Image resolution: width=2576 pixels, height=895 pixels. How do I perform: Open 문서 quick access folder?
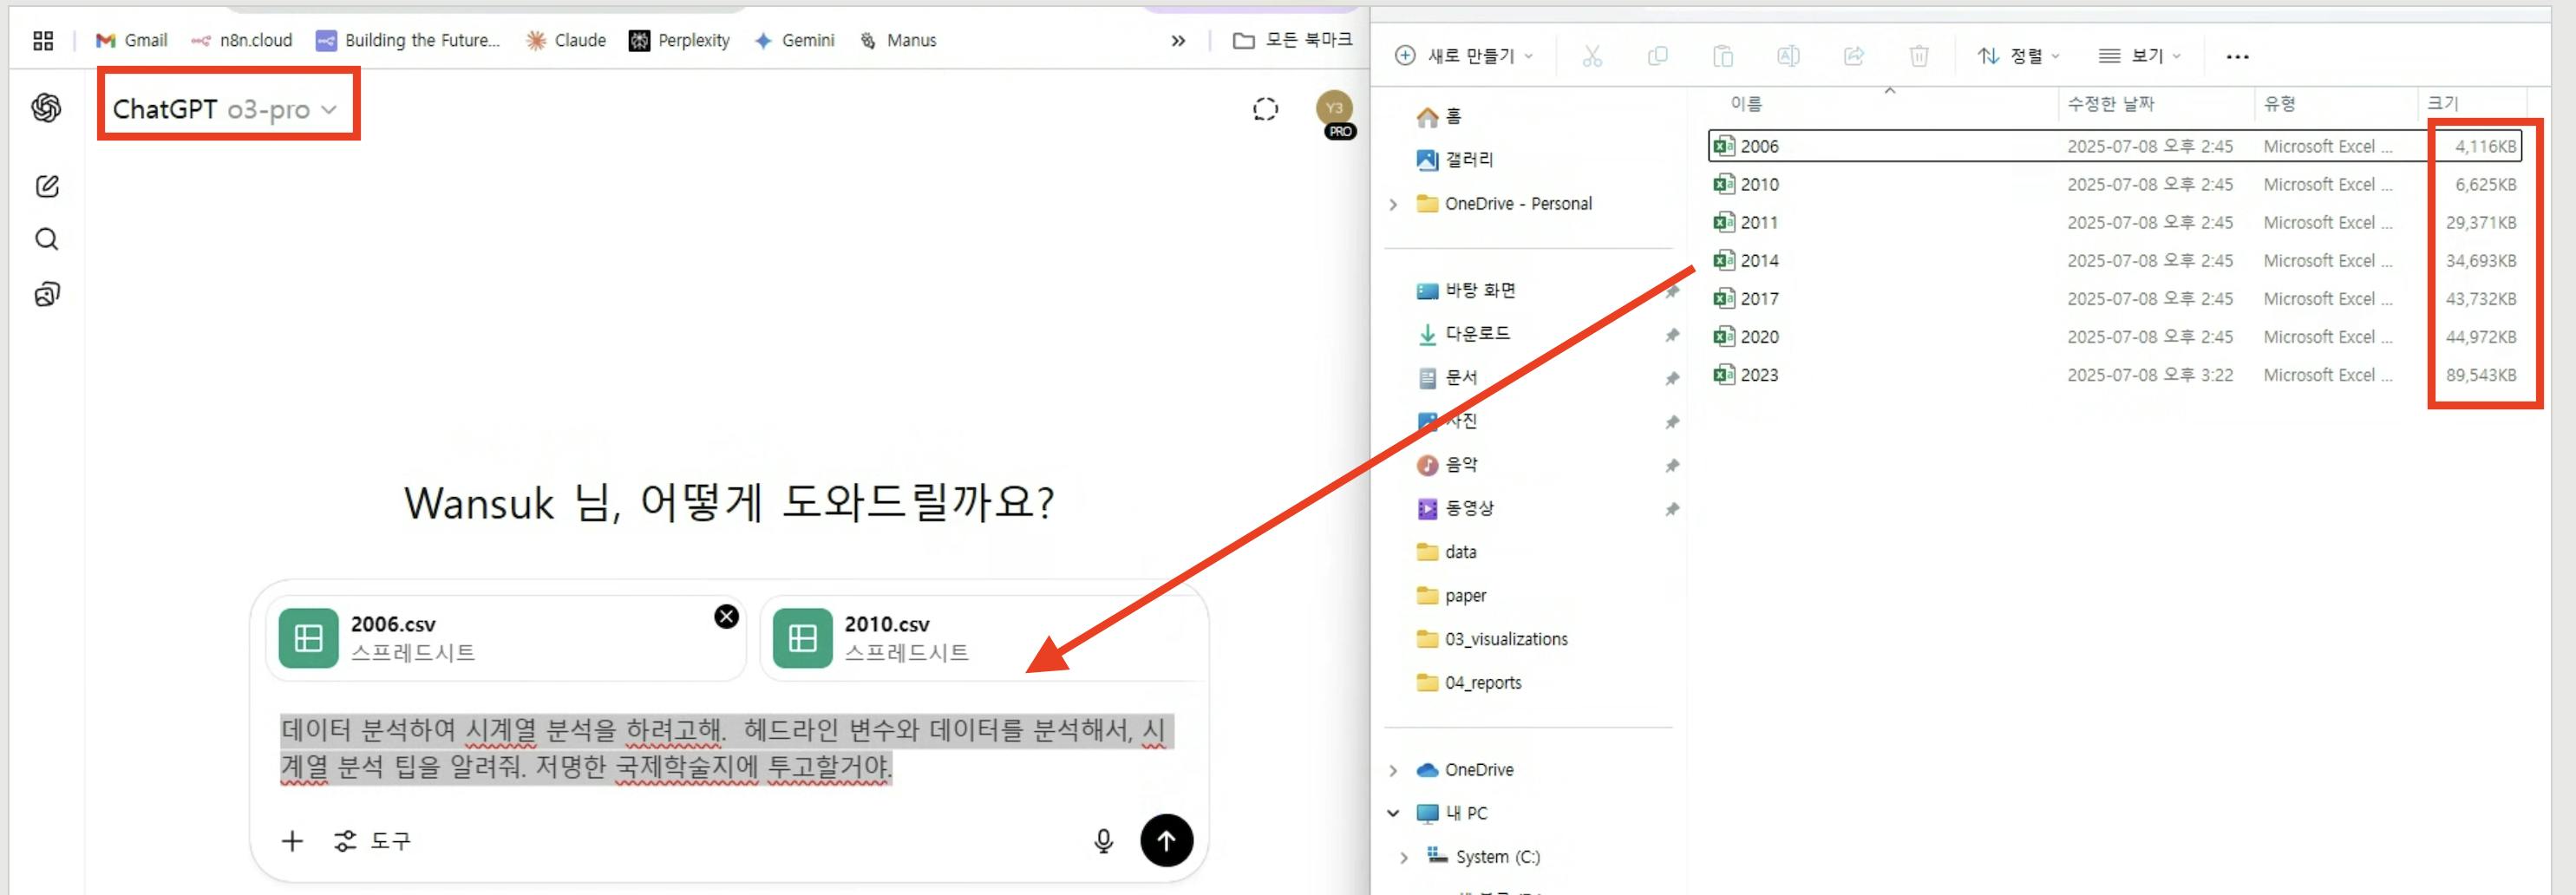pos(1447,378)
